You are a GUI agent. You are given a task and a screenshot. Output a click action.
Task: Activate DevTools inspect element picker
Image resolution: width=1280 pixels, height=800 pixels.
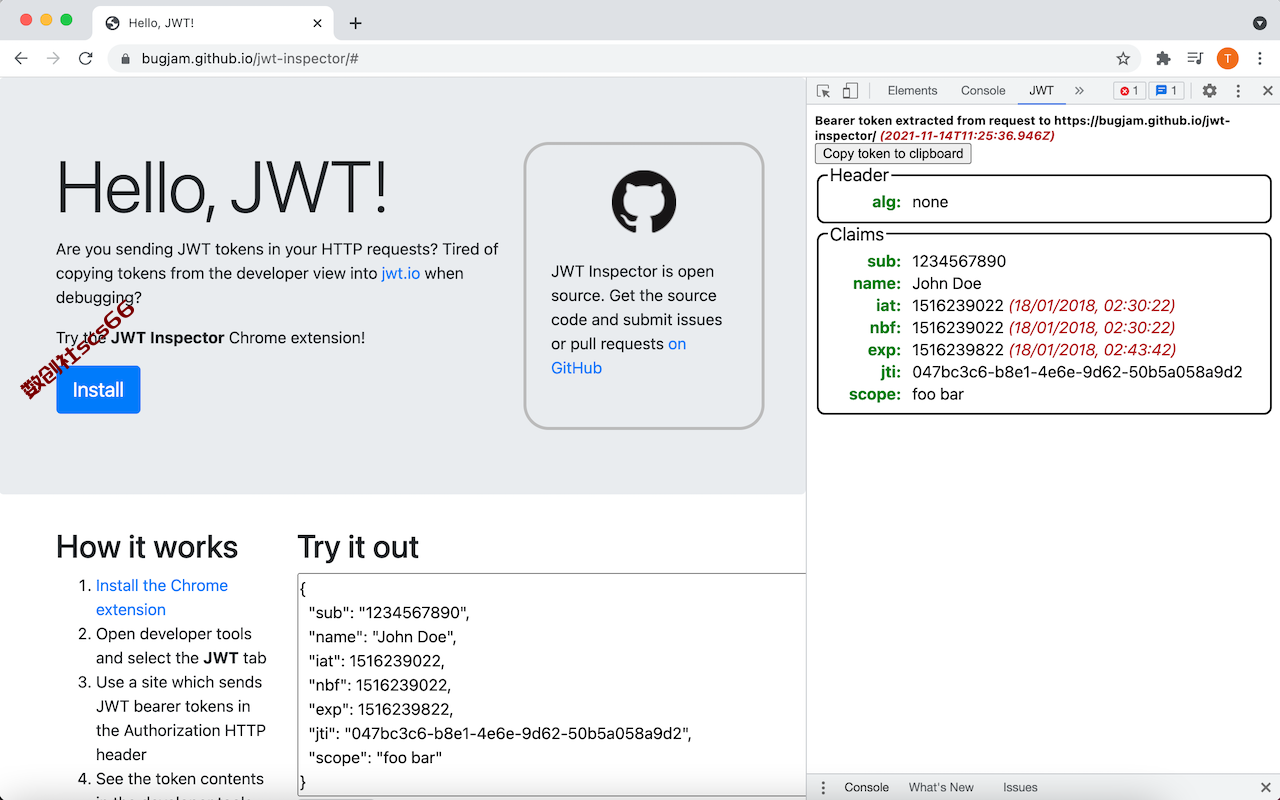[x=823, y=91]
